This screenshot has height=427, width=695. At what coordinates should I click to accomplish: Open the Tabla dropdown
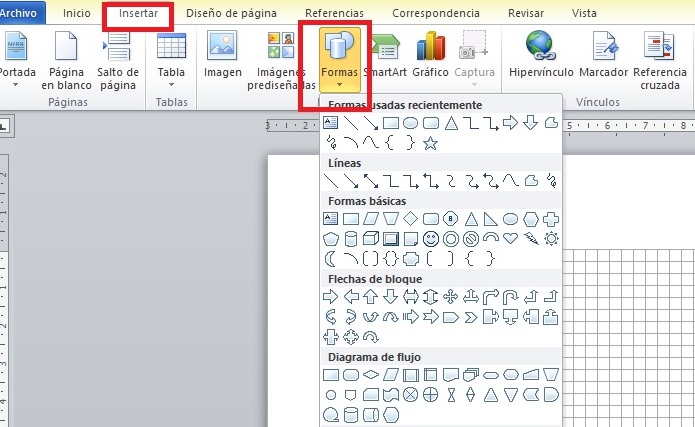pos(171,60)
